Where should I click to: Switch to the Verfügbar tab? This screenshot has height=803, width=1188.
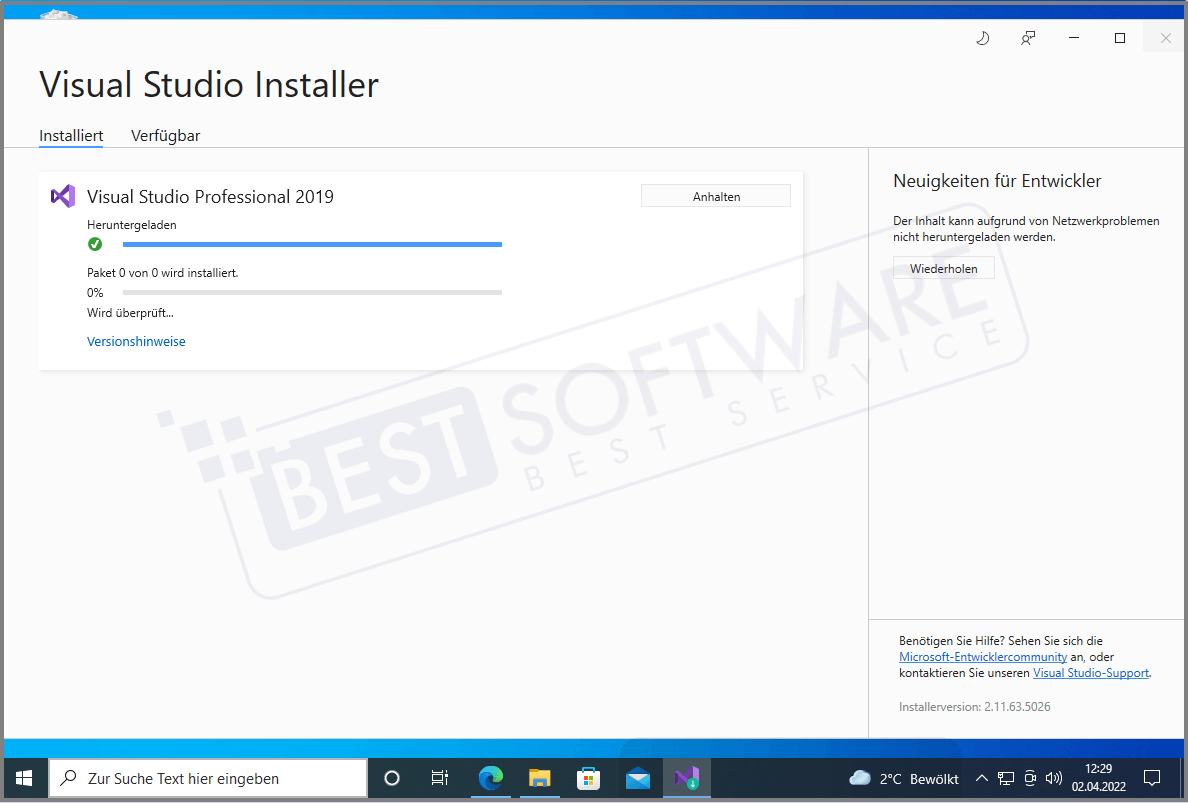pyautogui.click(x=165, y=135)
